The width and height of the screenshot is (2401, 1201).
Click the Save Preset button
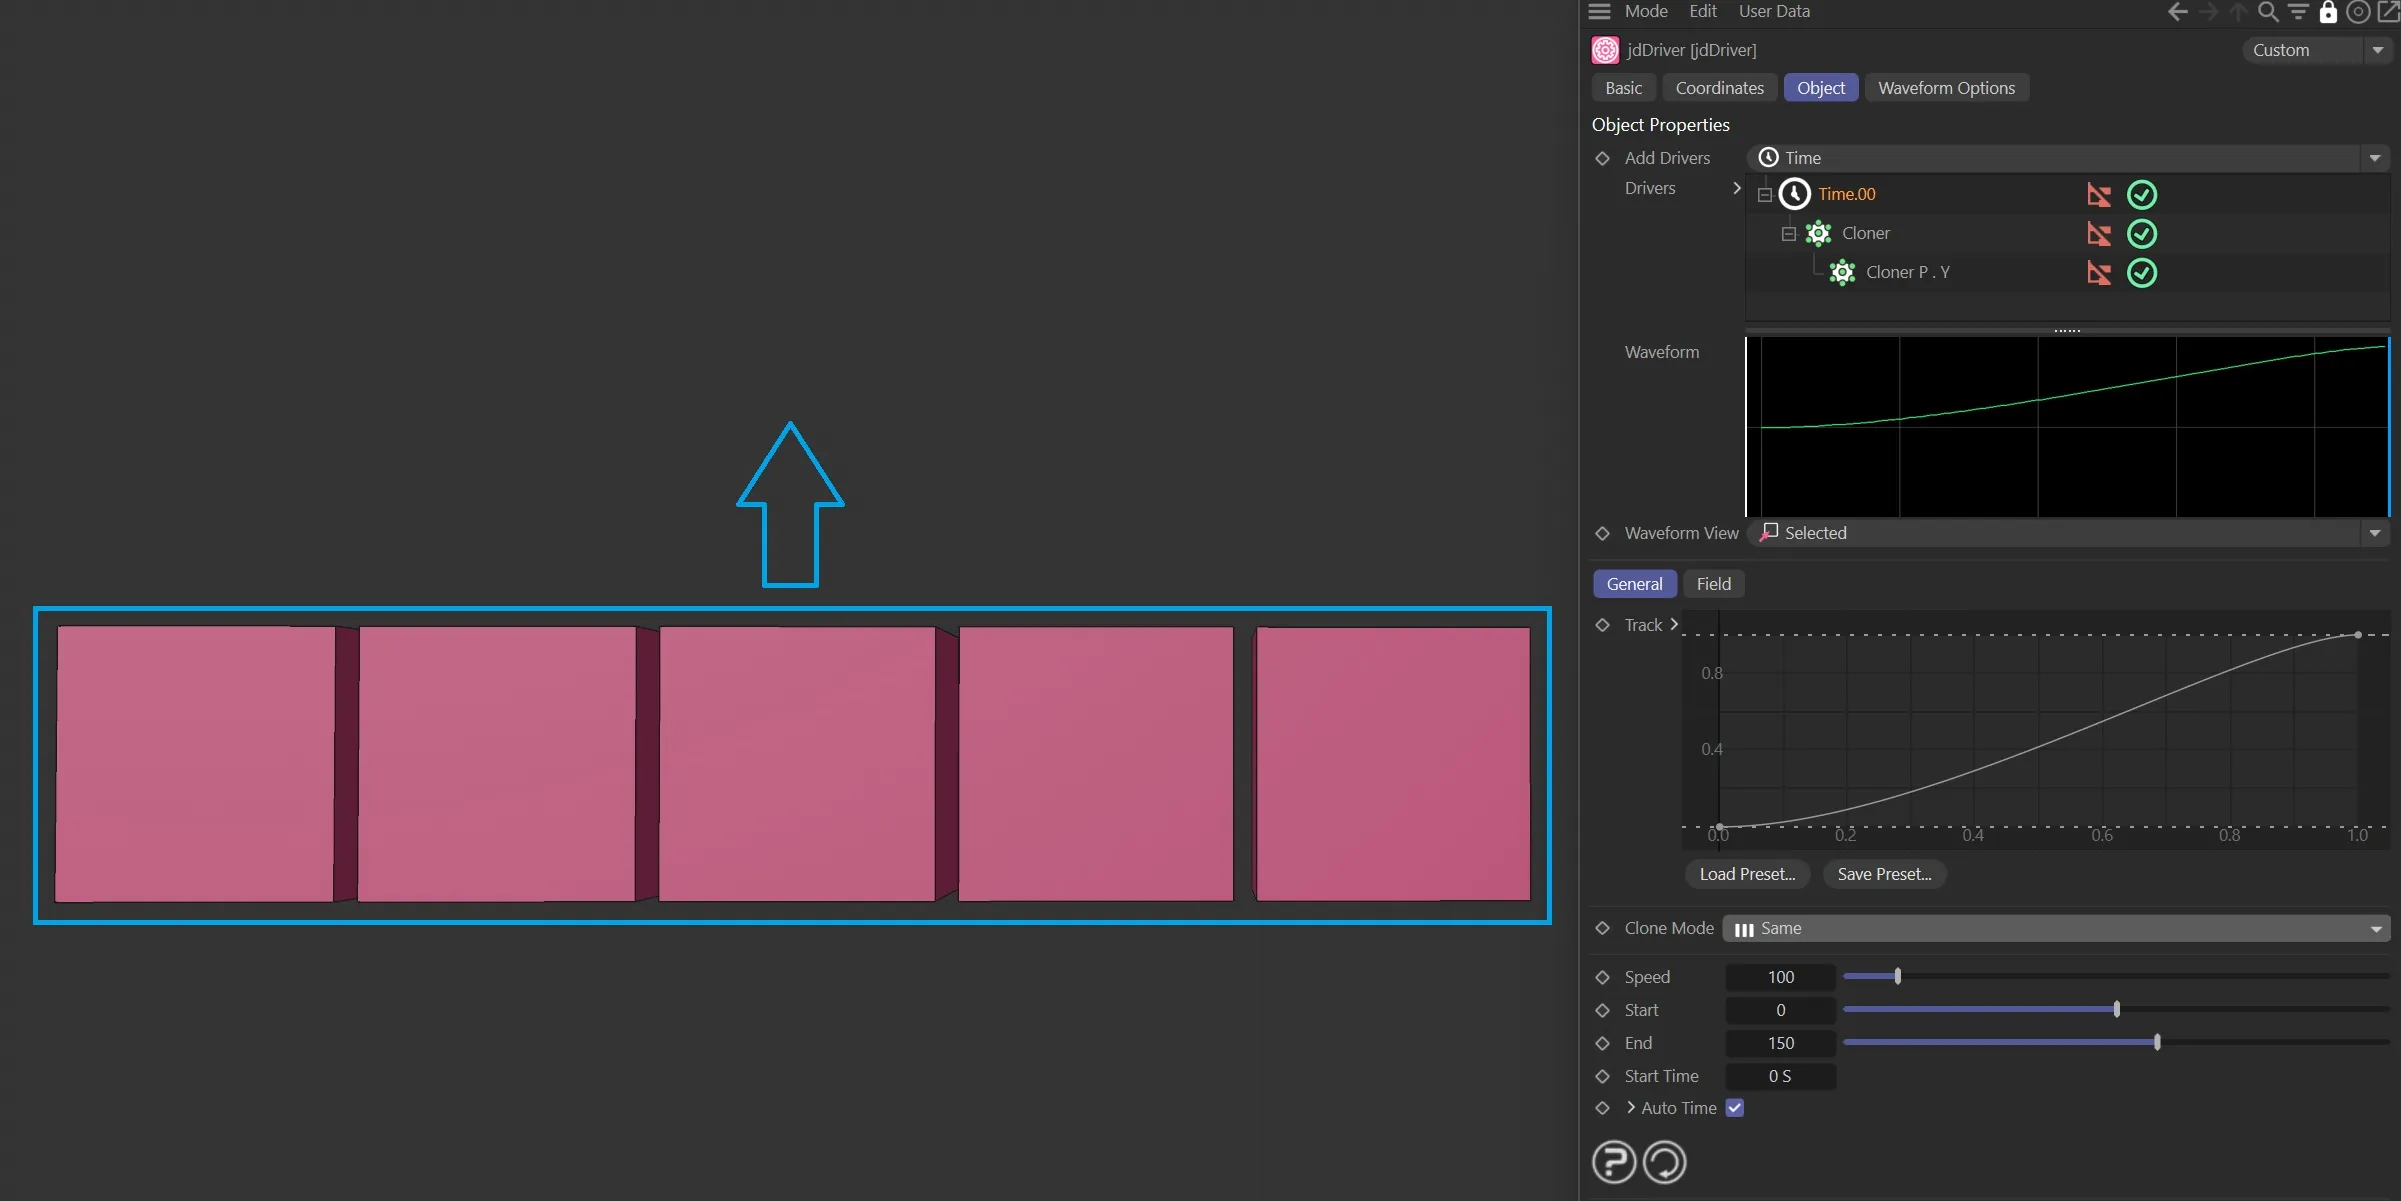coord(1884,874)
